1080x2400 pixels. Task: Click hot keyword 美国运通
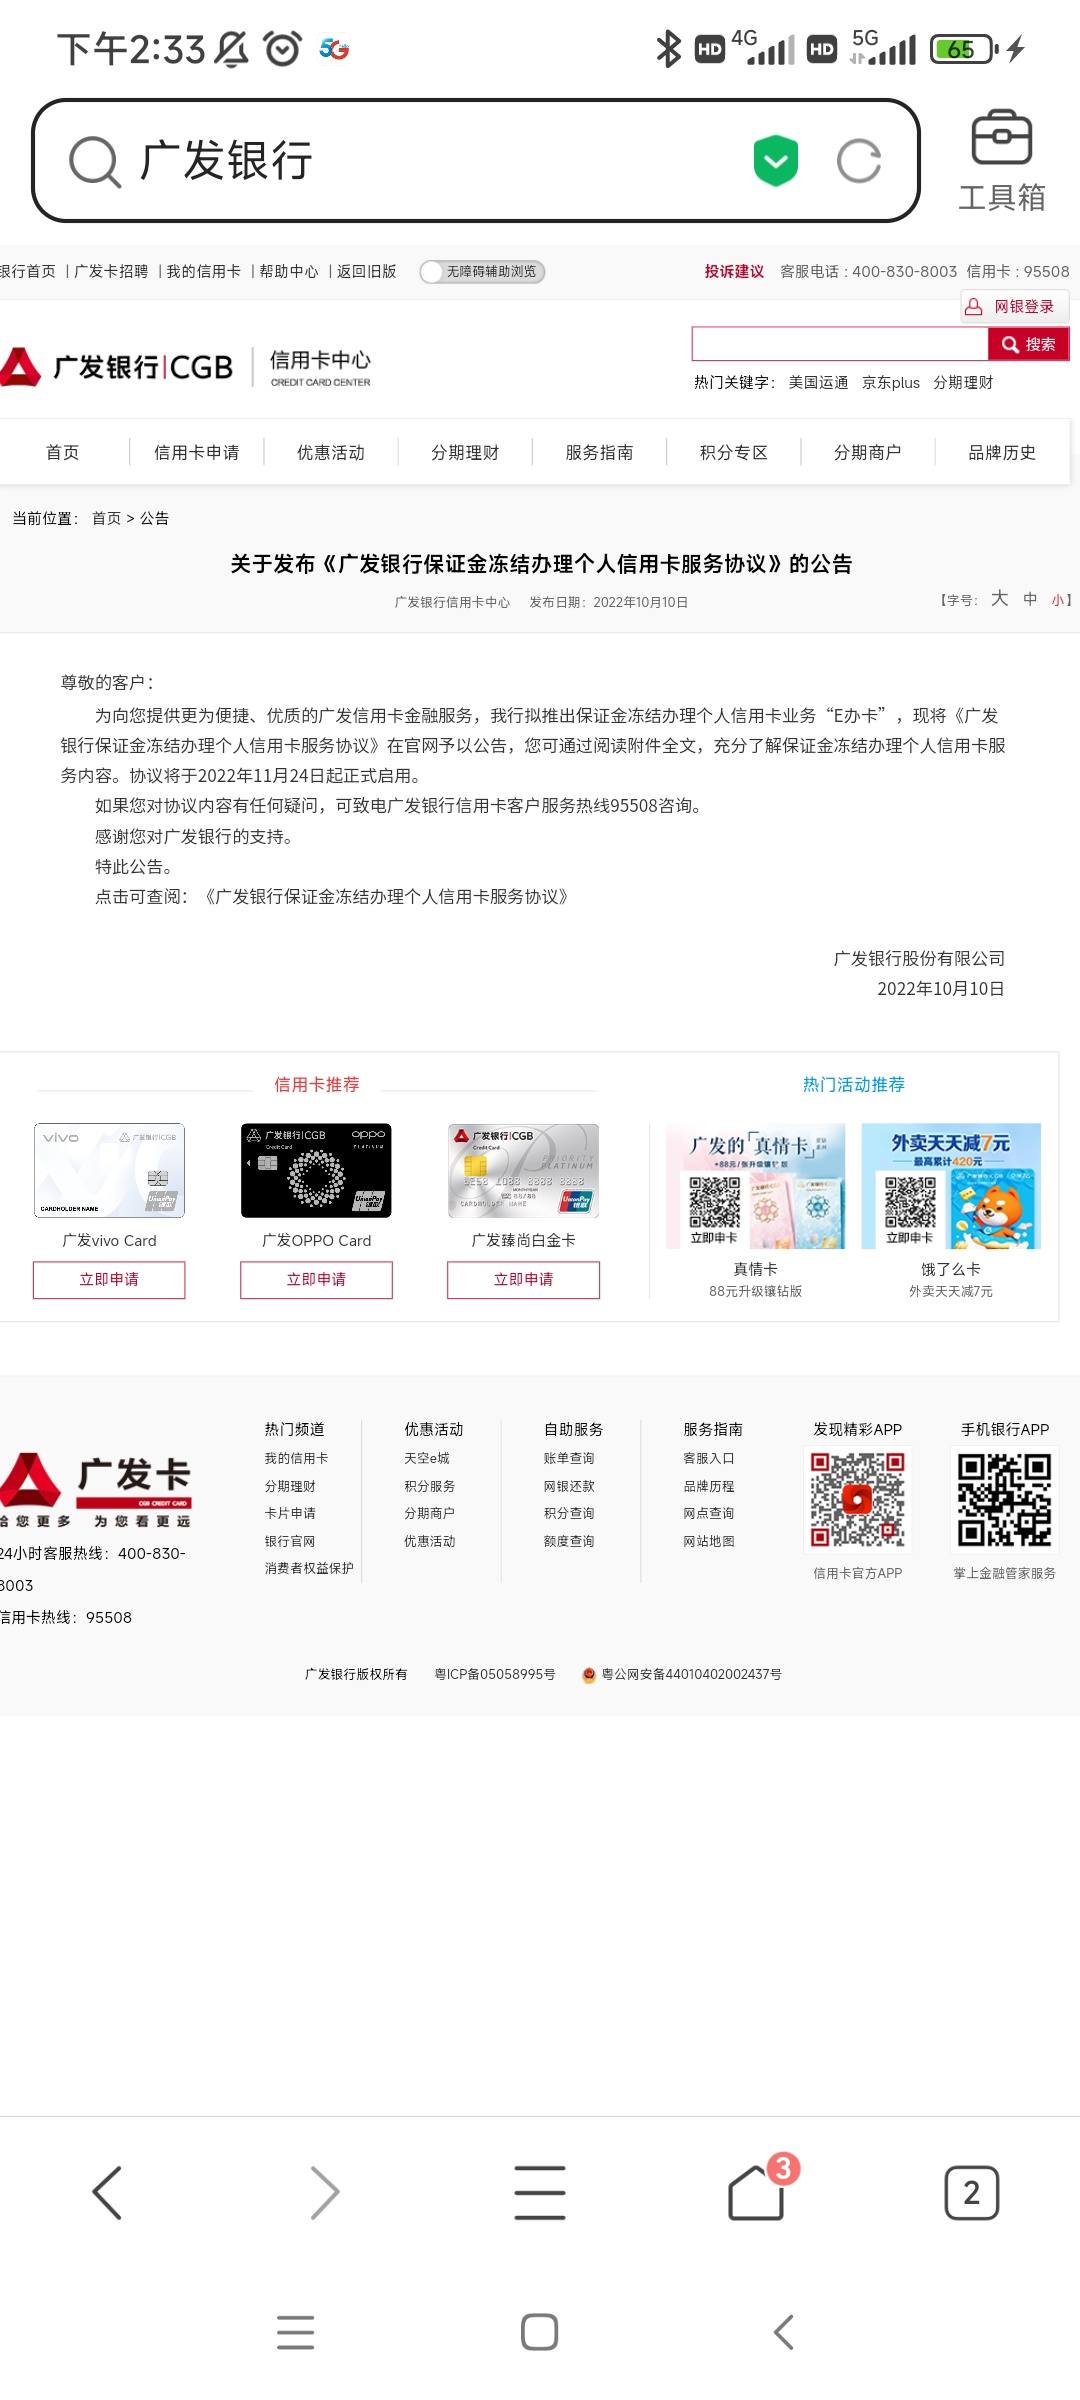[x=818, y=383]
